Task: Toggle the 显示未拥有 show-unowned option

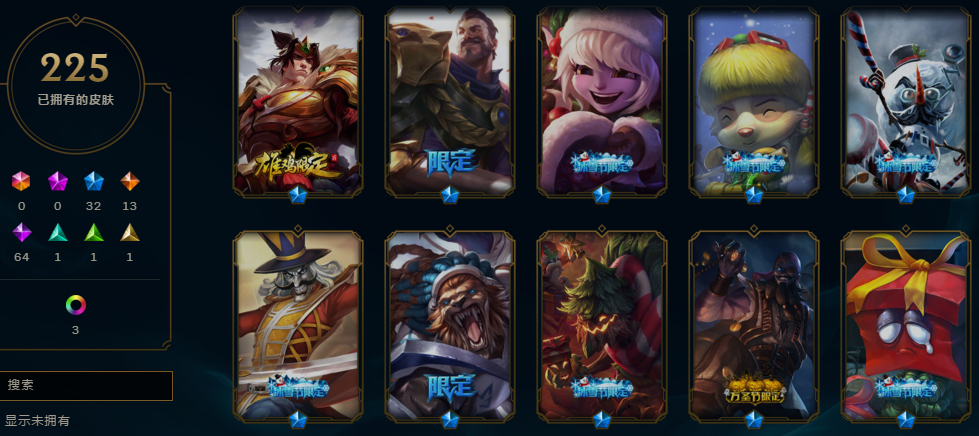Action: [x=37, y=420]
